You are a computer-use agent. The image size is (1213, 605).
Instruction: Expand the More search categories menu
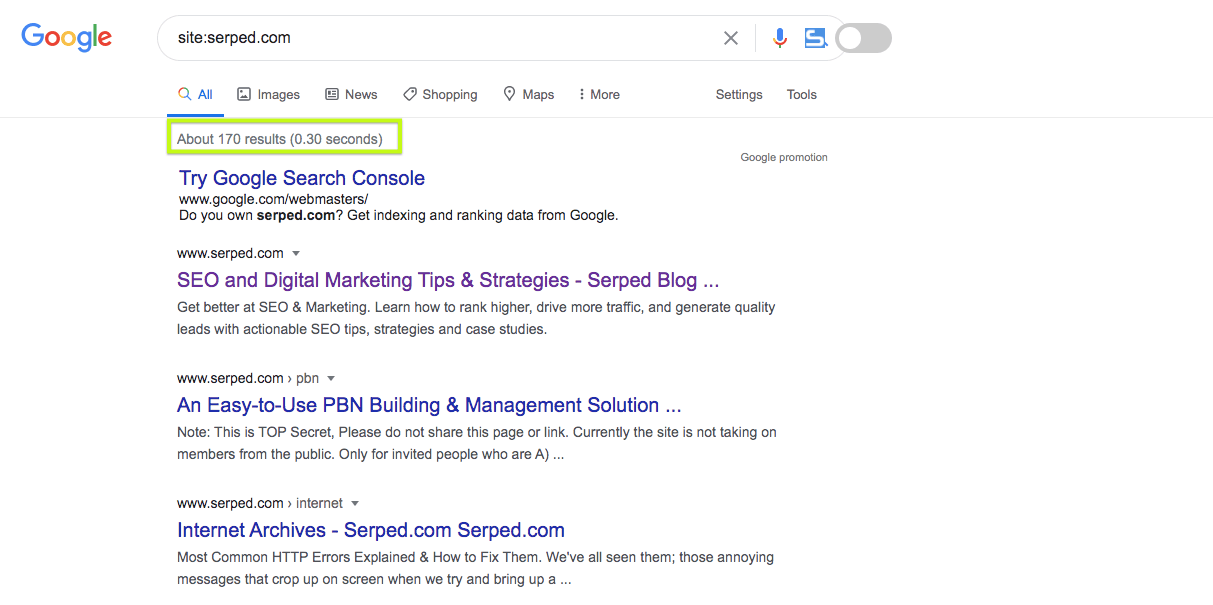pos(599,94)
